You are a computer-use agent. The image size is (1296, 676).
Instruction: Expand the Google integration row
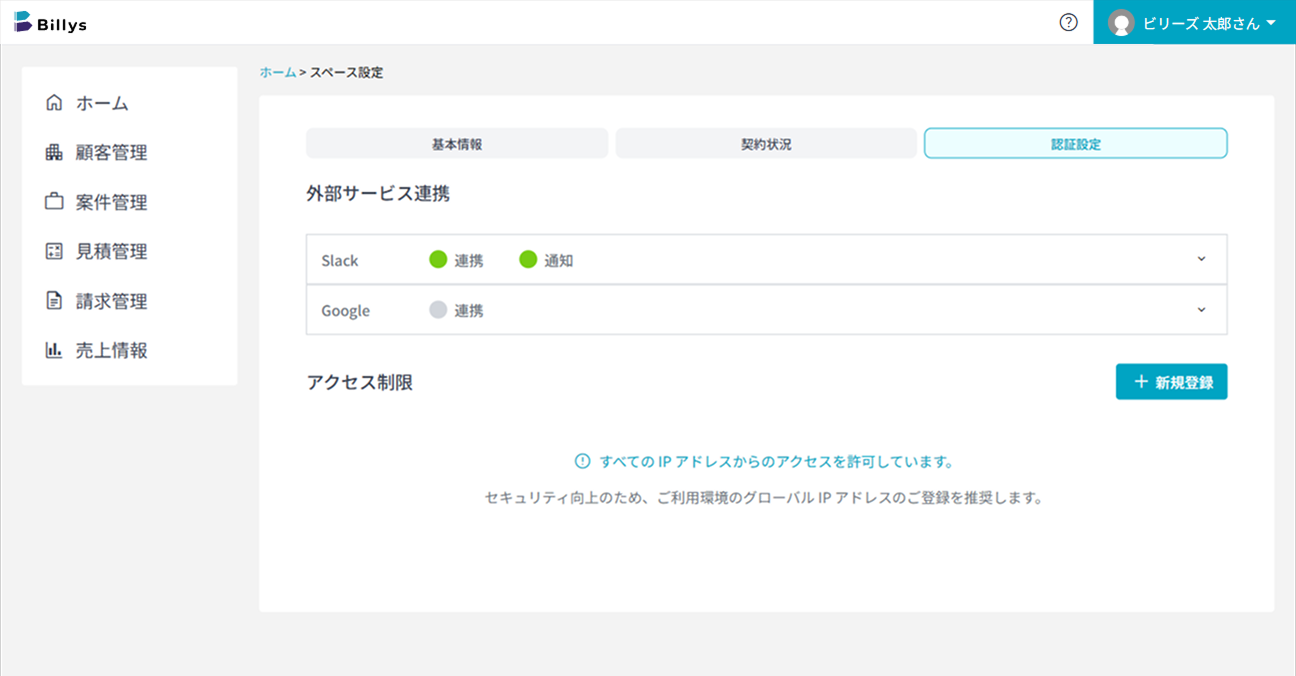click(1201, 310)
